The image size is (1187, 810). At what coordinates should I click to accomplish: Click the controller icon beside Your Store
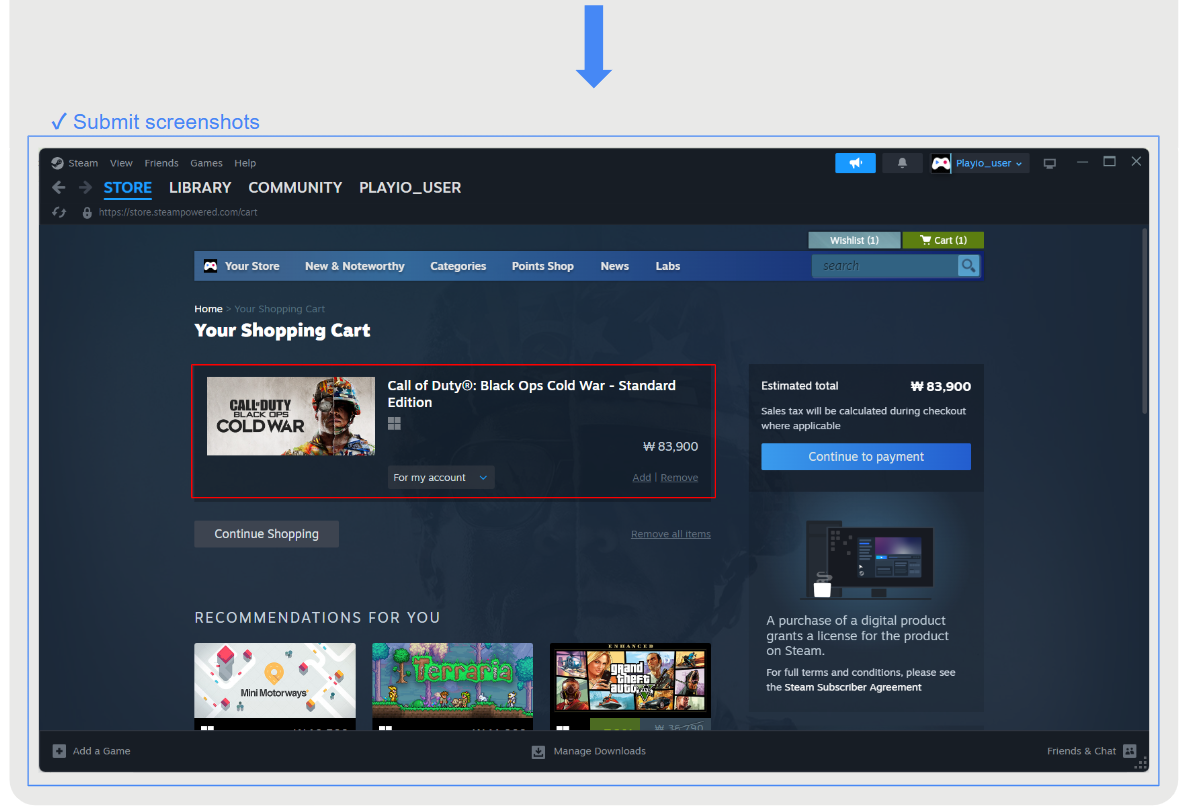tap(210, 266)
